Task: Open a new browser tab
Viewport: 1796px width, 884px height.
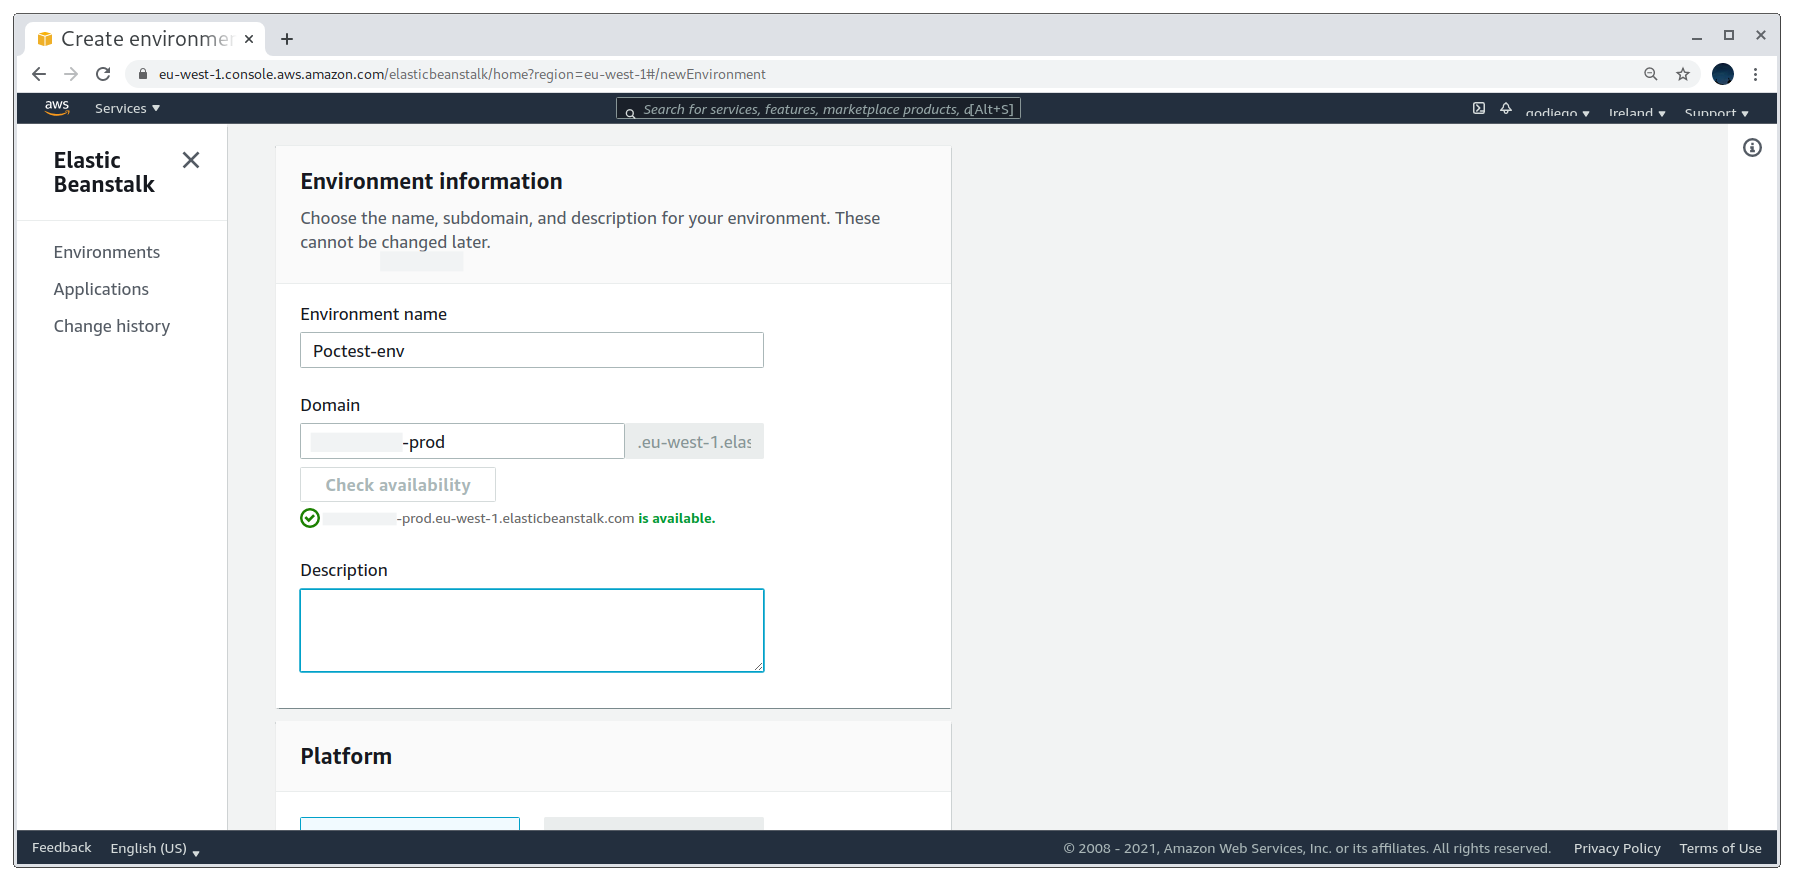Action: tap(287, 39)
